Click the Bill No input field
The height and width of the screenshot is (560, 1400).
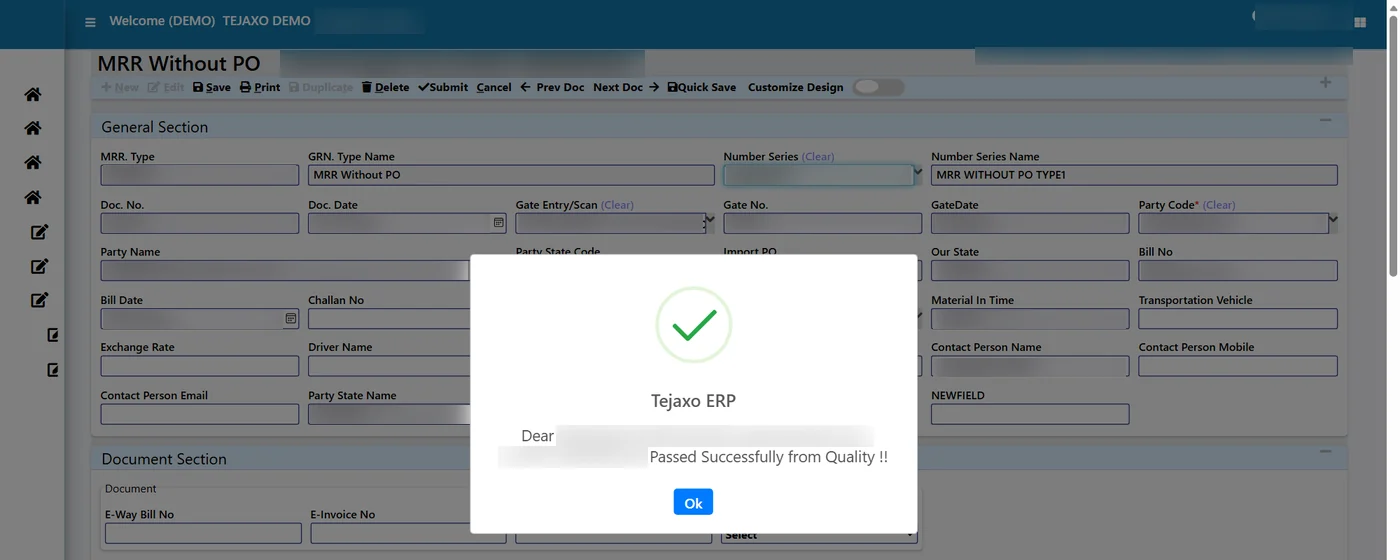click(x=1238, y=270)
